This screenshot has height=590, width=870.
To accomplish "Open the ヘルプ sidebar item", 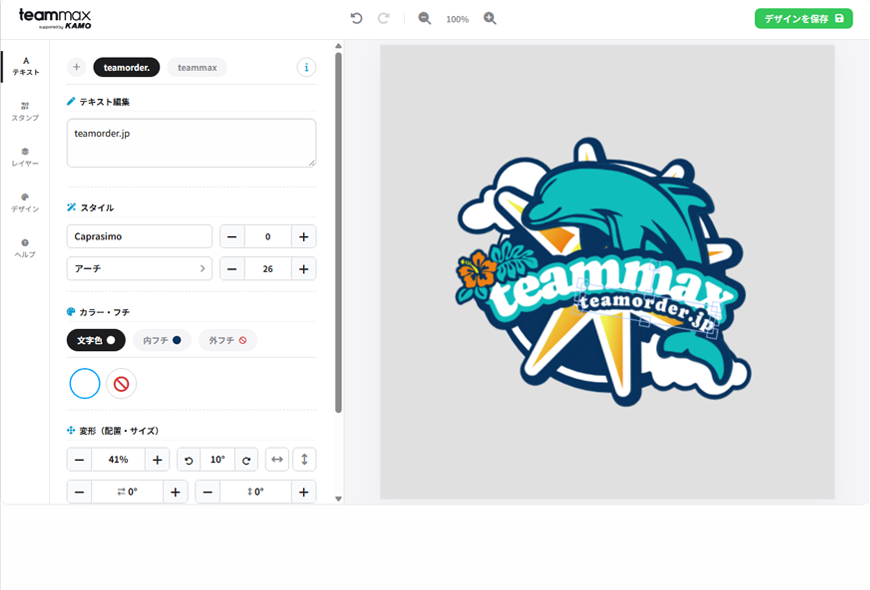I will click(26, 248).
